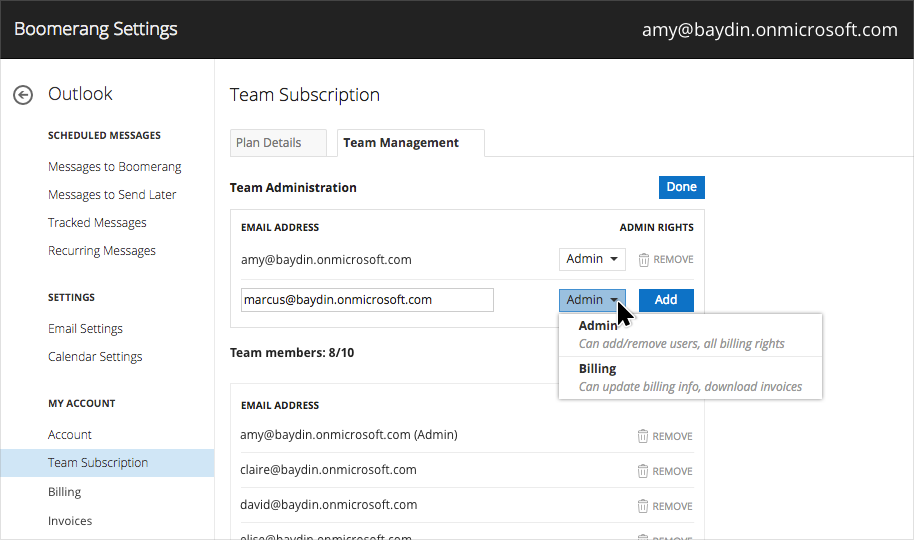Click trash icon for david's row

pos(642,506)
